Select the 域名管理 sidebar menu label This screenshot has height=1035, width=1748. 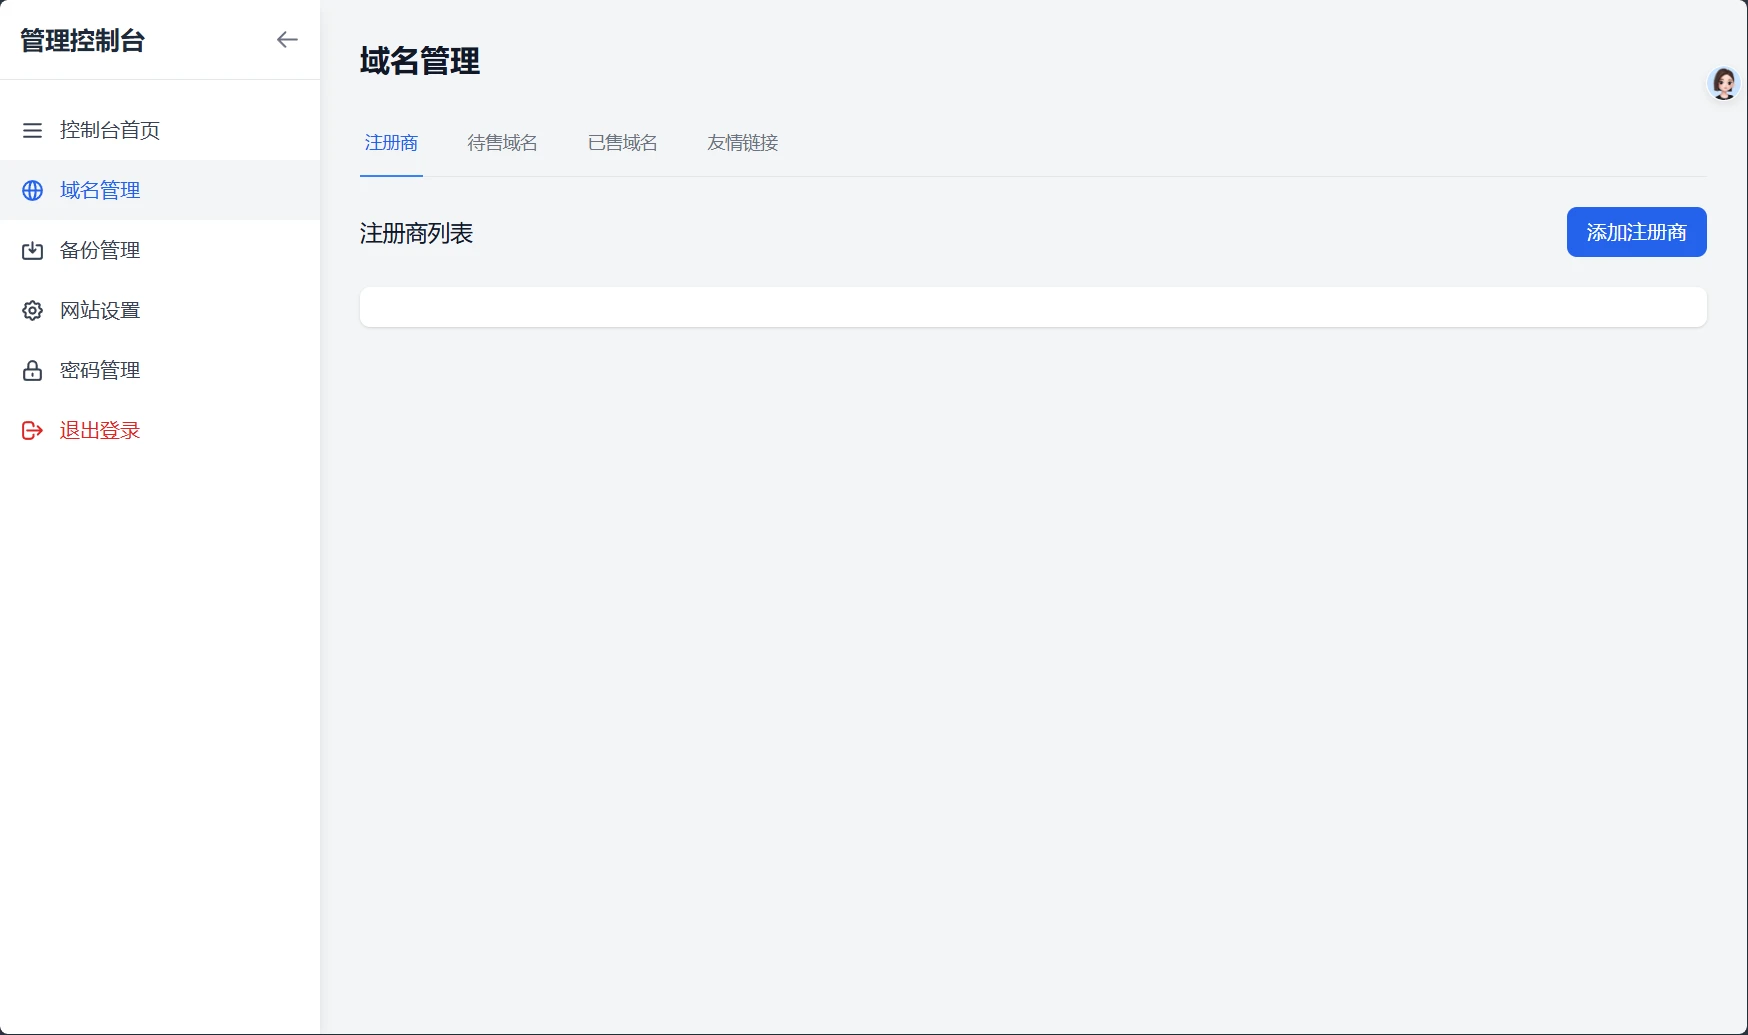pyautogui.click(x=100, y=190)
